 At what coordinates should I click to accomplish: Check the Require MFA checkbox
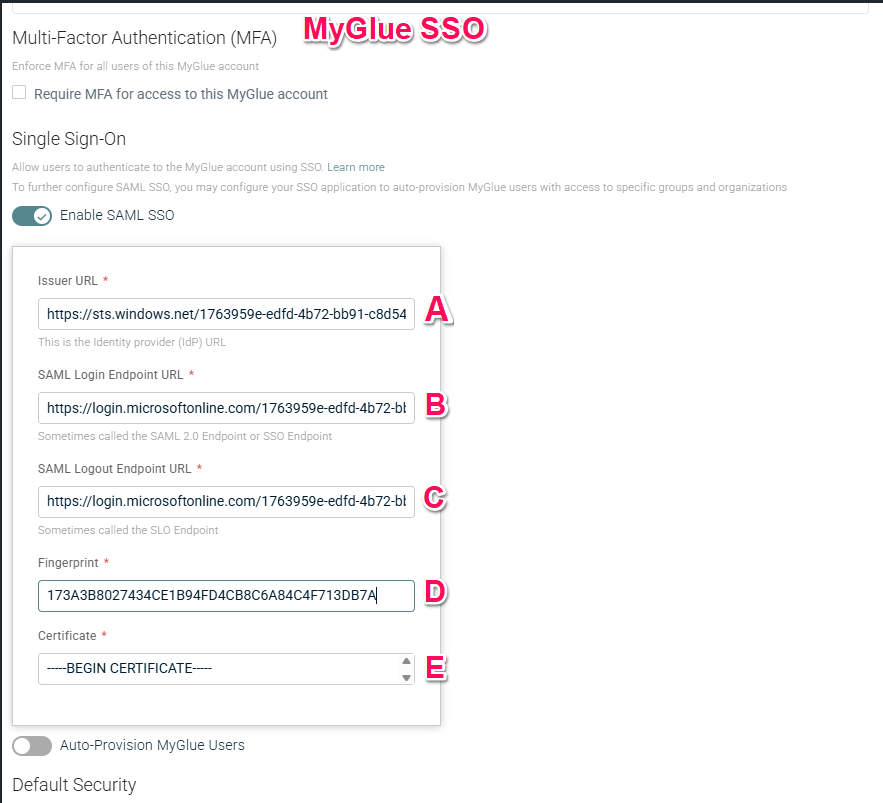click(19, 93)
